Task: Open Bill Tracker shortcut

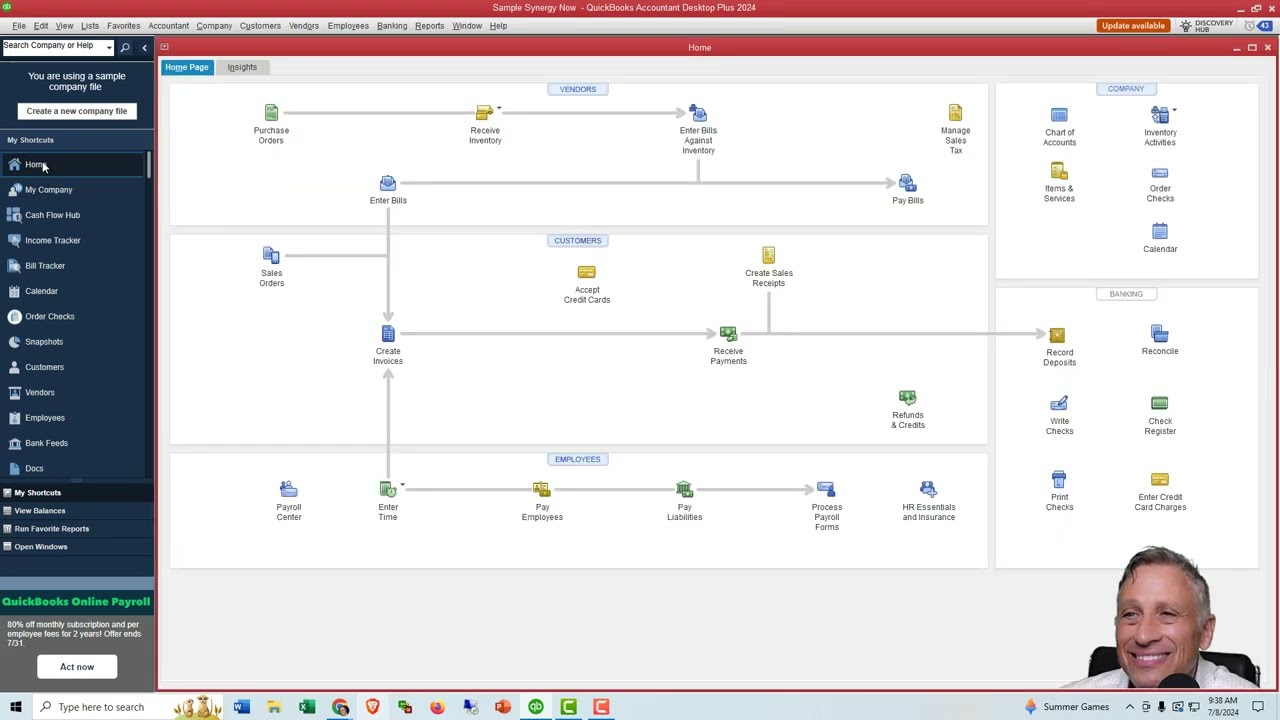Action: click(45, 266)
